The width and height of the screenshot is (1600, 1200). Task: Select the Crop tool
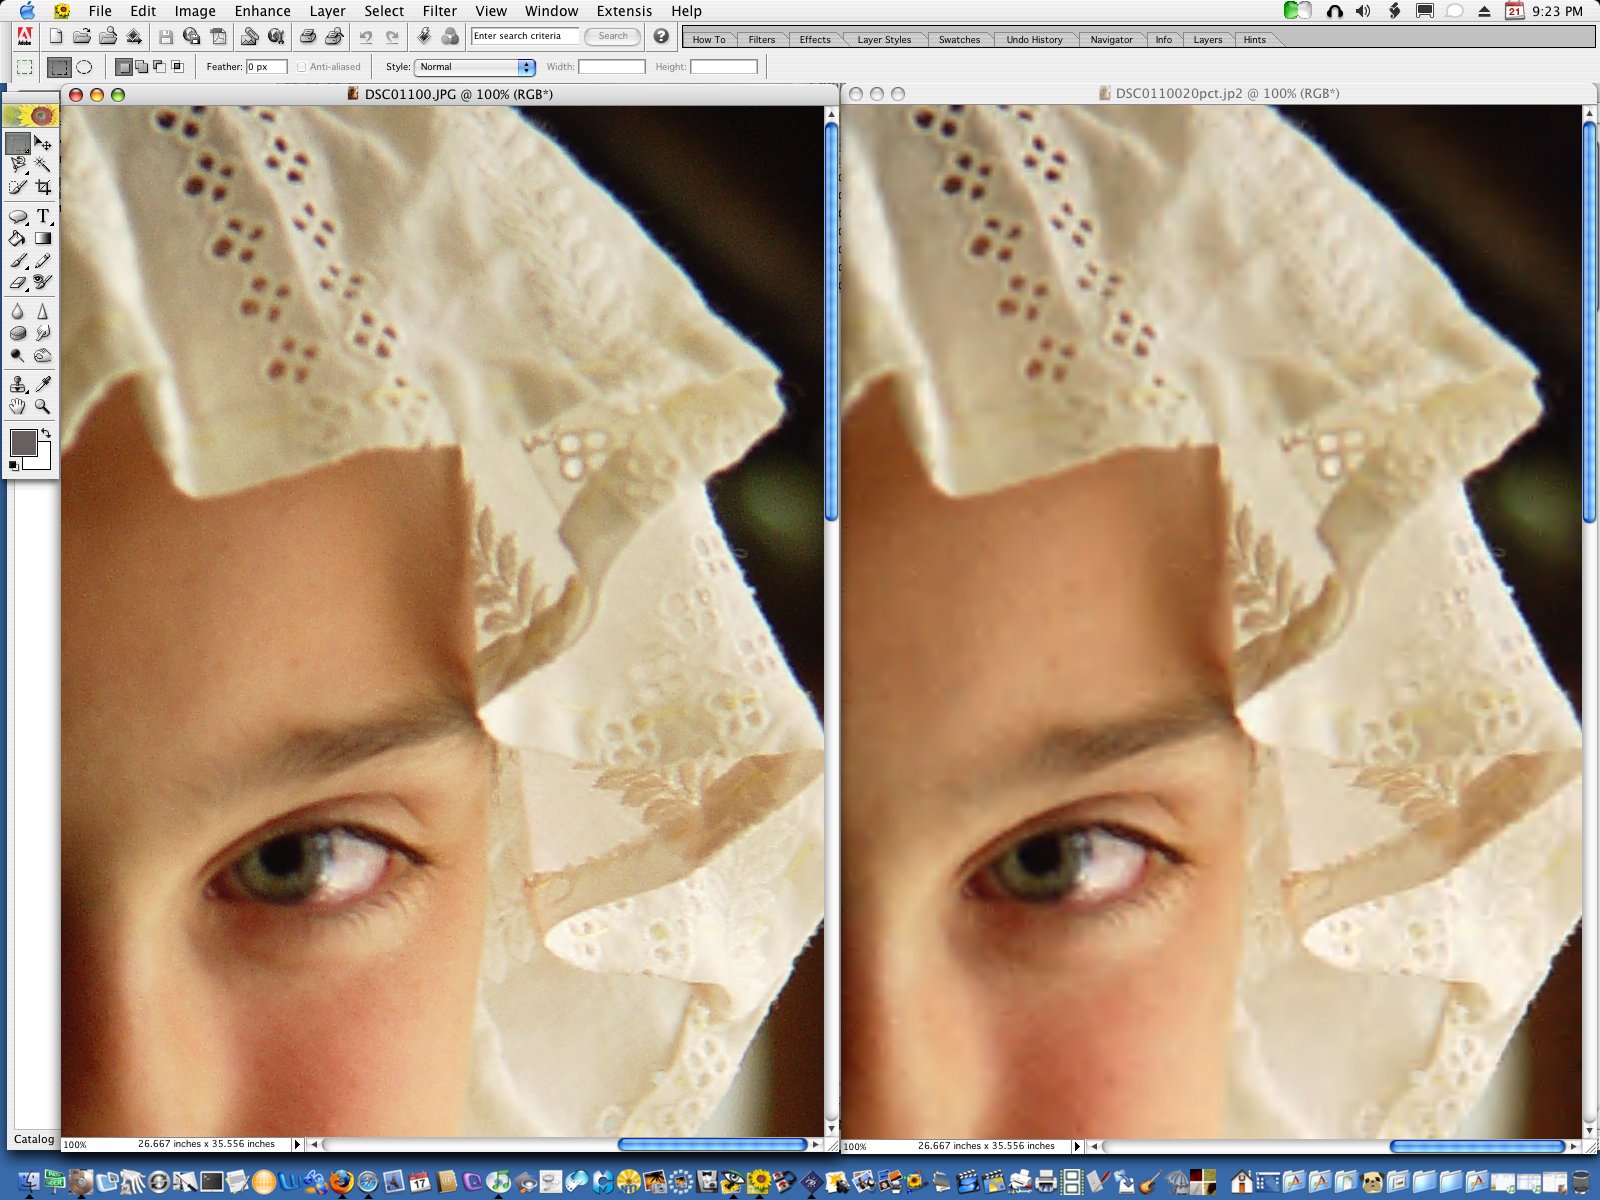click(43, 187)
